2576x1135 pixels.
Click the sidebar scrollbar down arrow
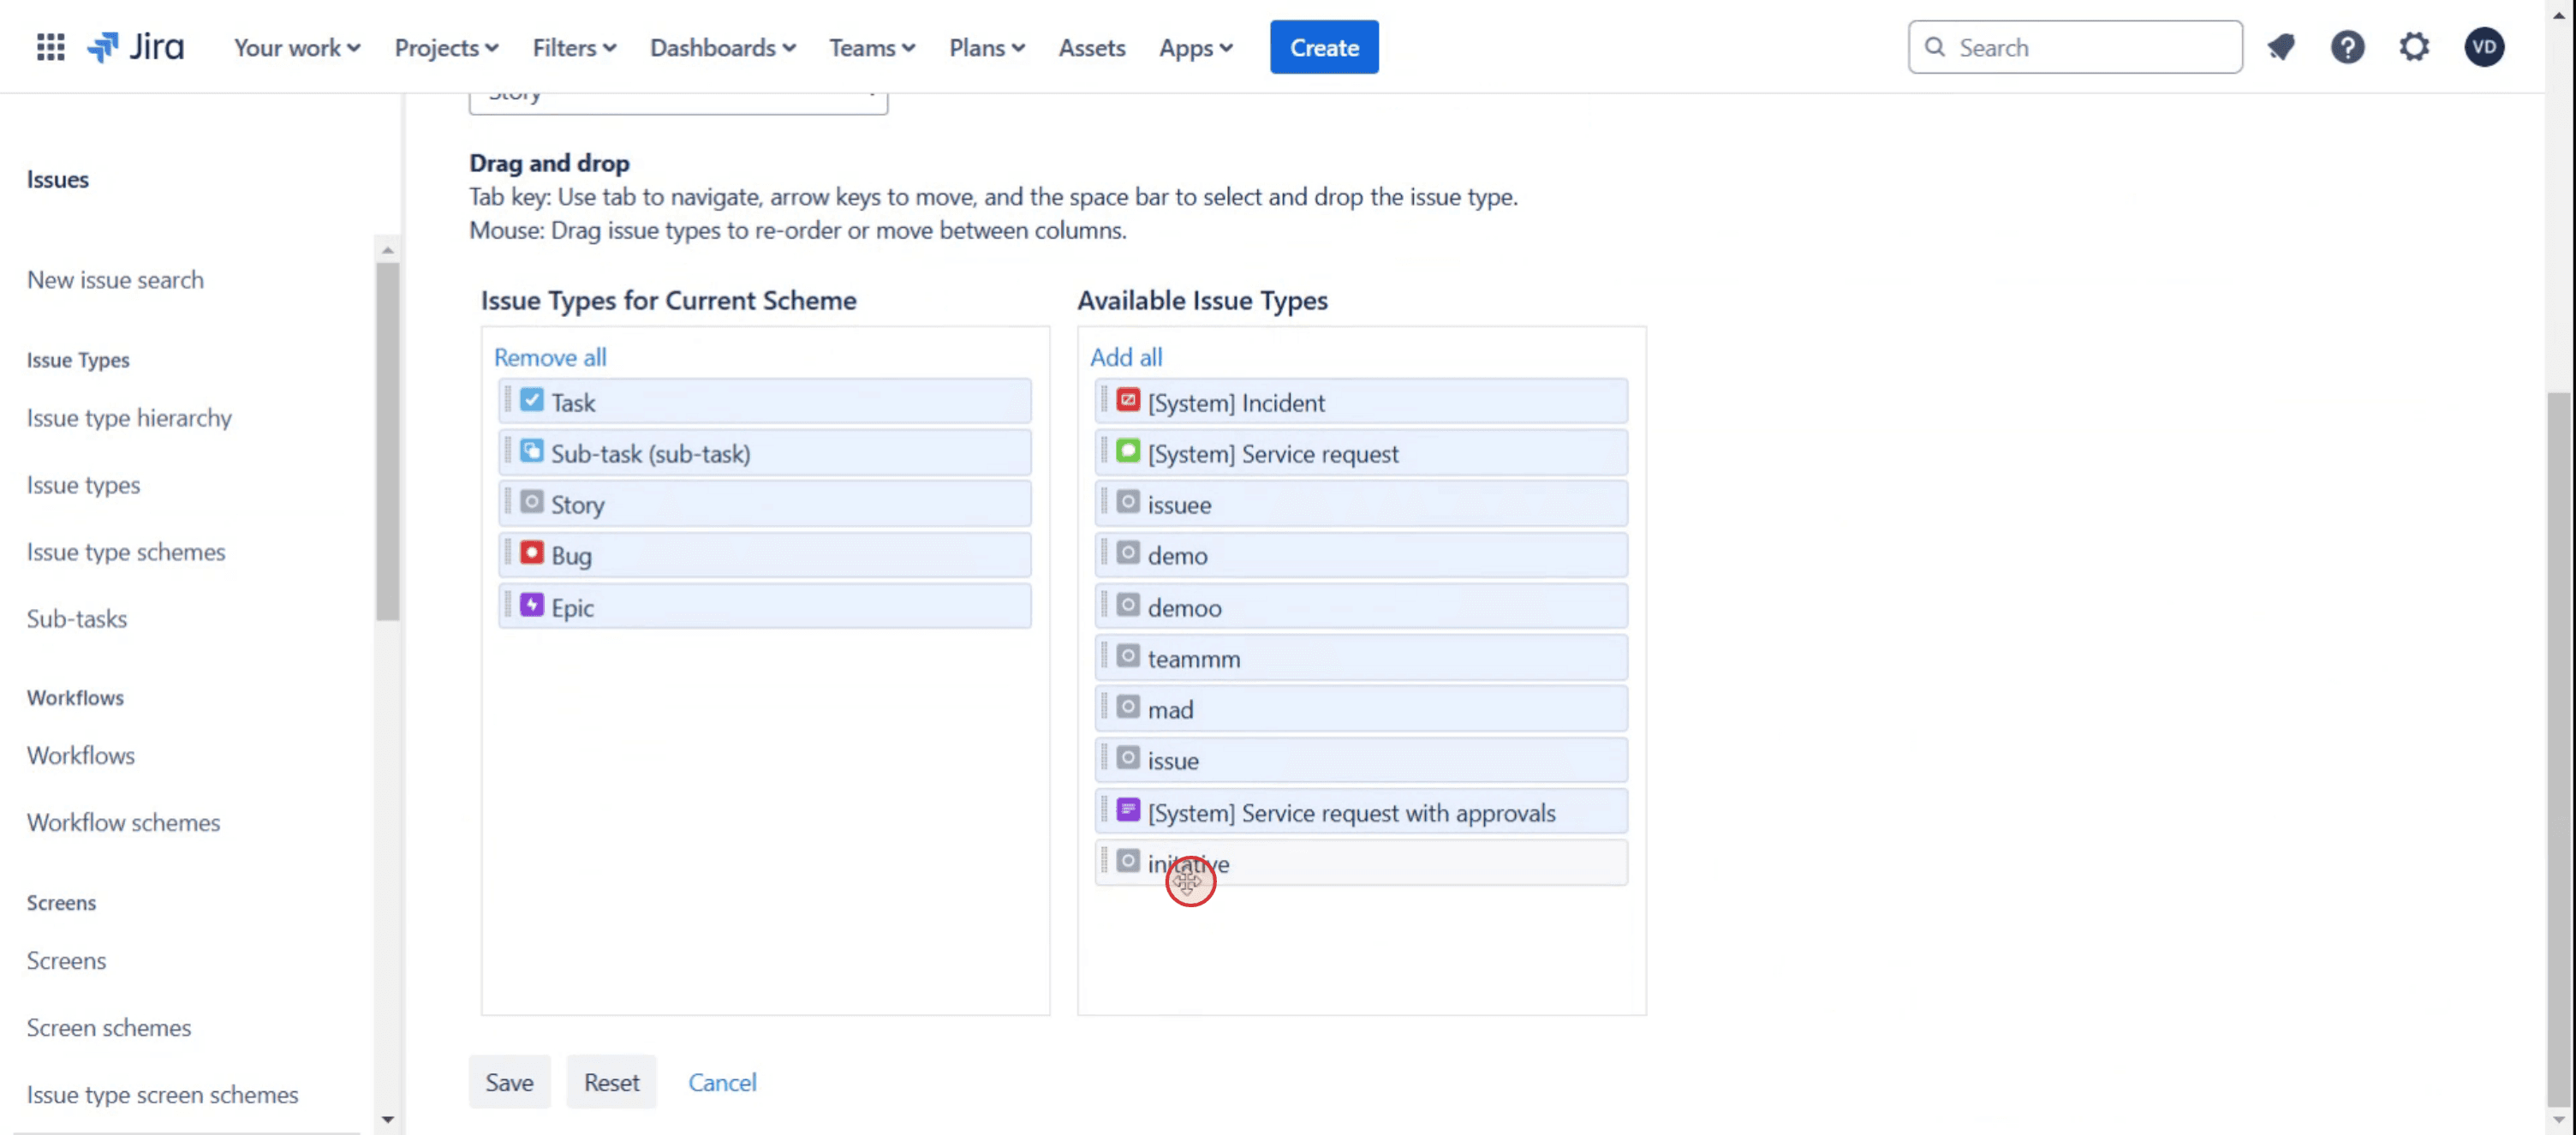pos(388,1120)
